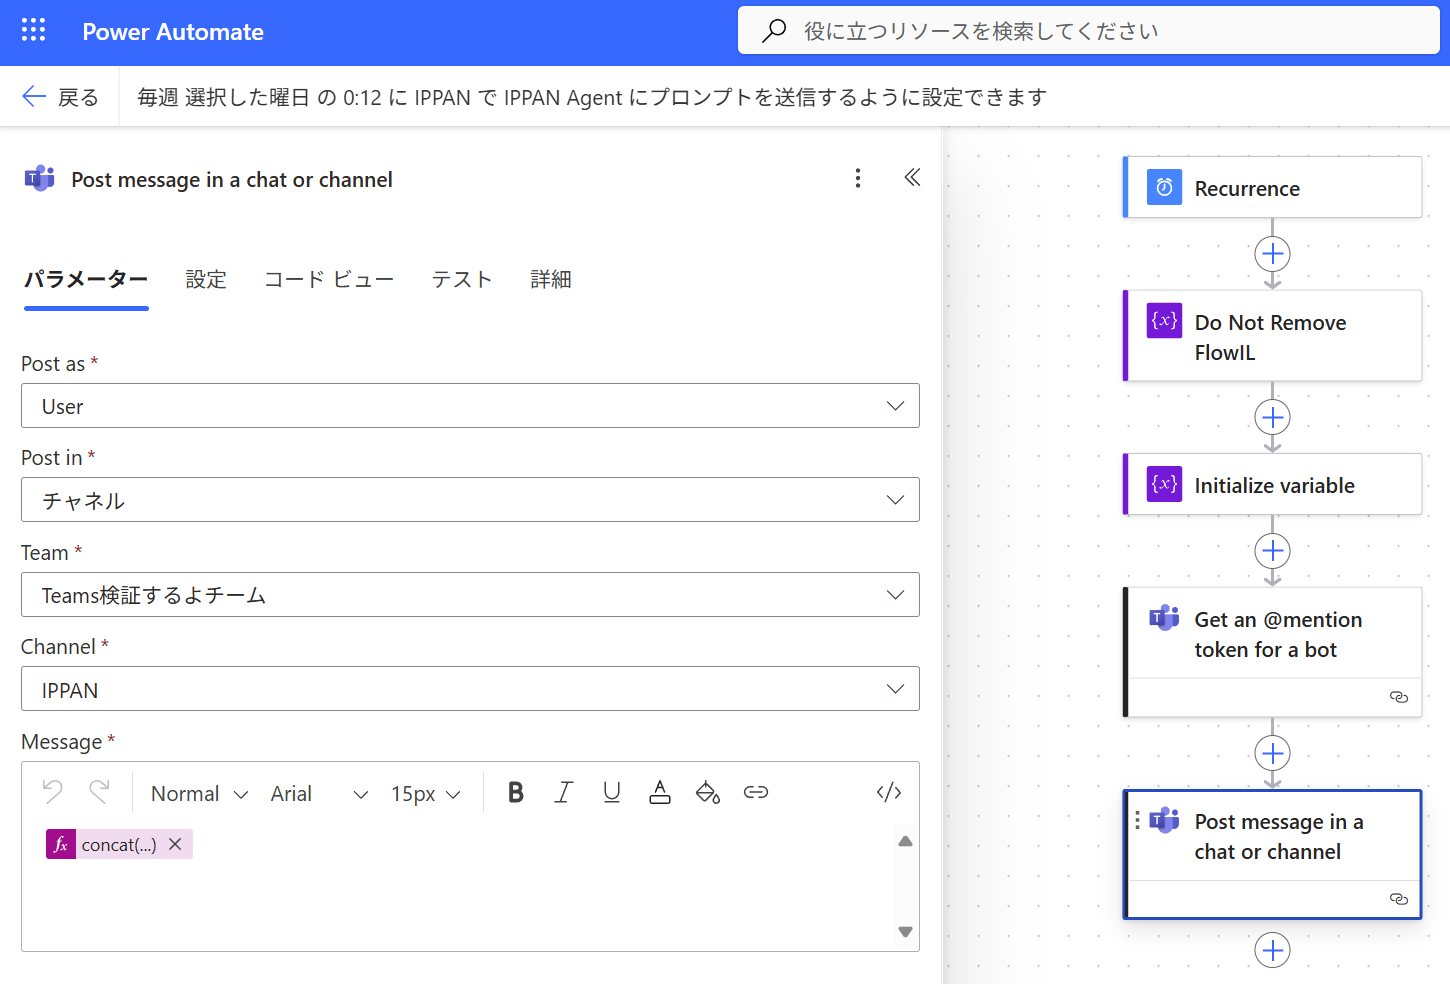Select the Get an @mention token card
This screenshot has height=984, width=1450.
click(x=1272, y=652)
